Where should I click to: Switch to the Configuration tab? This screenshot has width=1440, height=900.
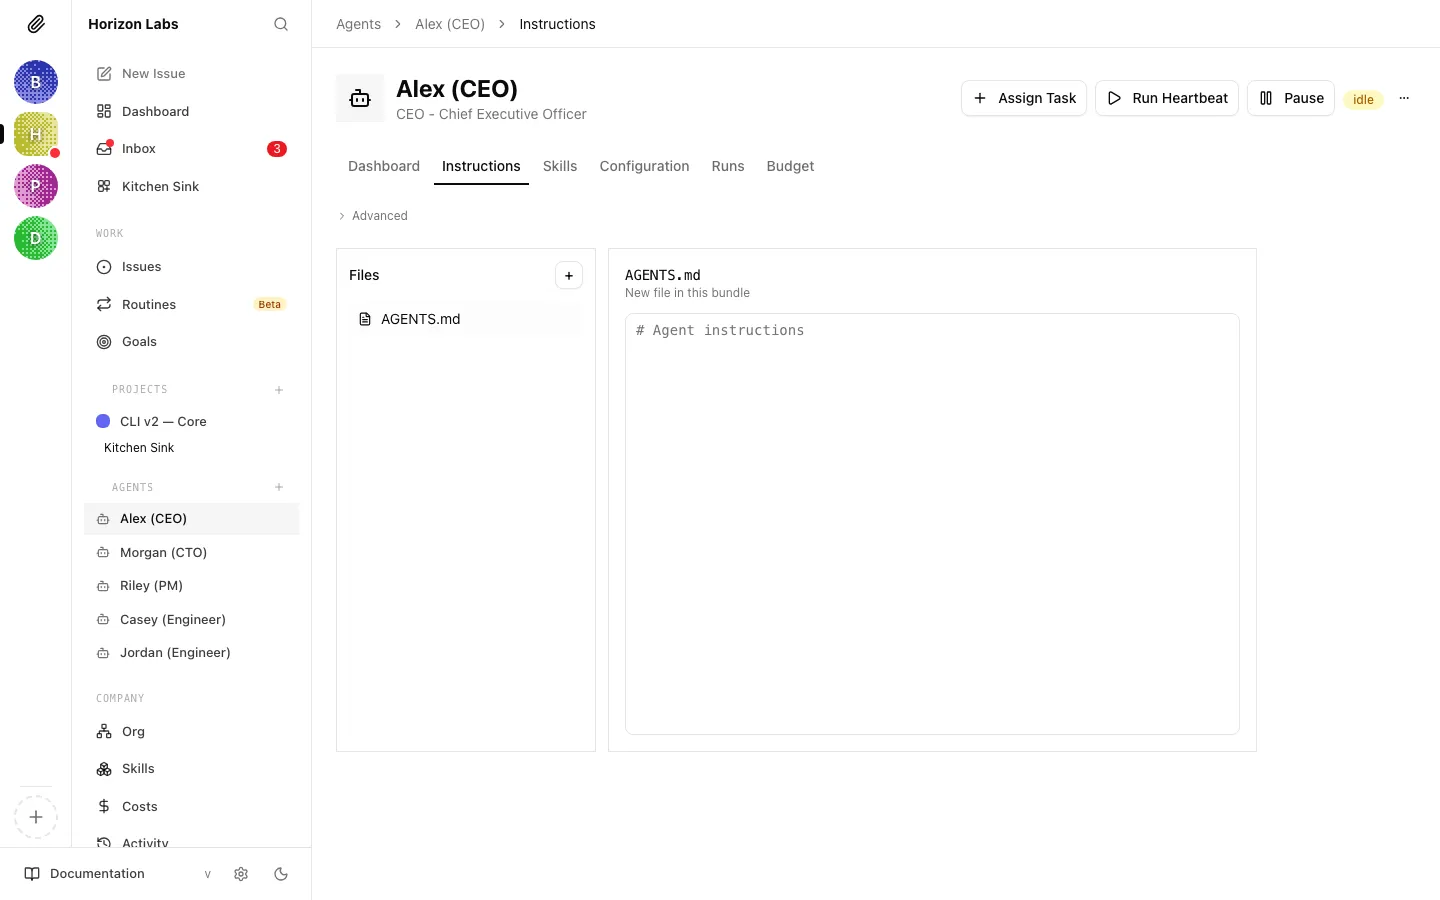[x=644, y=166]
